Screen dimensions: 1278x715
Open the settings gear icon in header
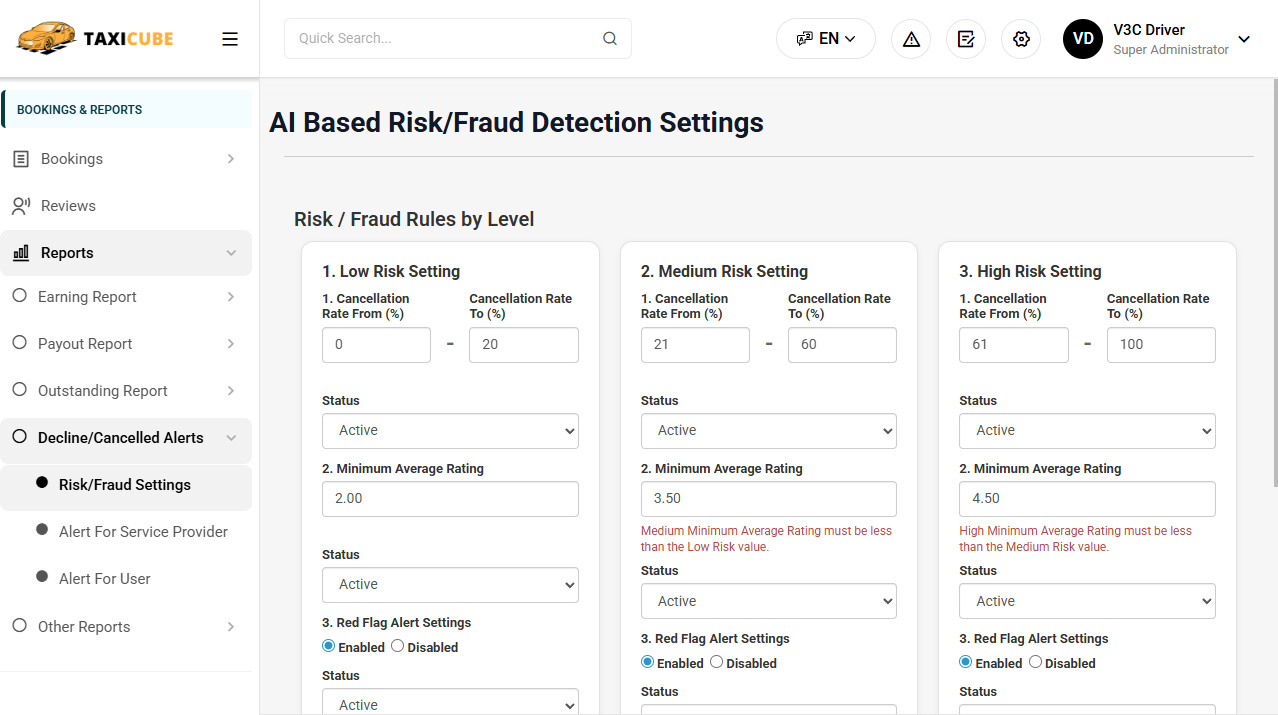(x=1021, y=39)
